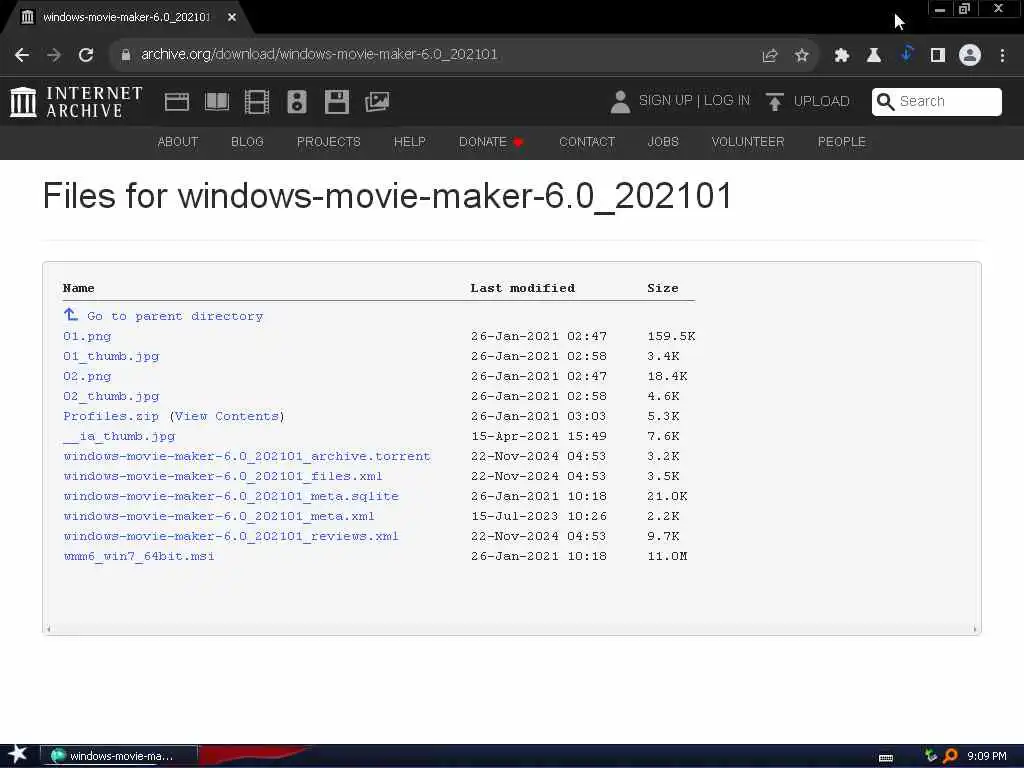The height and width of the screenshot is (768, 1024).
Task: Click the Internet Archive logo
Action: pyautogui.click(x=76, y=102)
